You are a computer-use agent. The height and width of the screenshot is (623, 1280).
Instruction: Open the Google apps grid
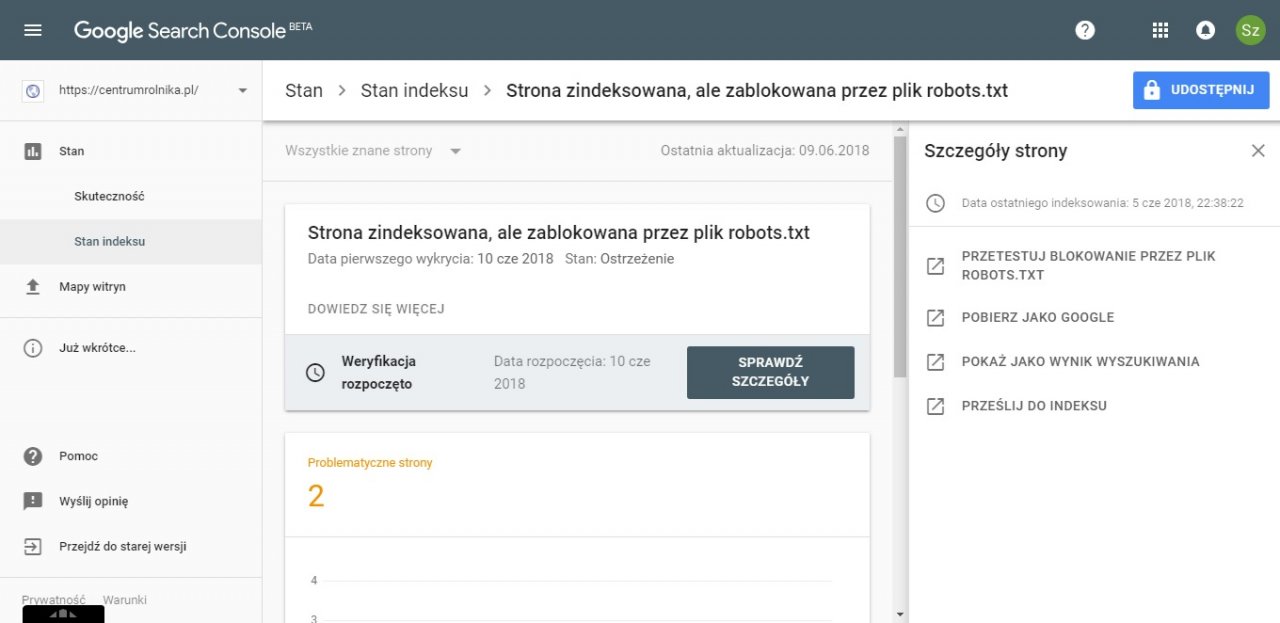1160,30
